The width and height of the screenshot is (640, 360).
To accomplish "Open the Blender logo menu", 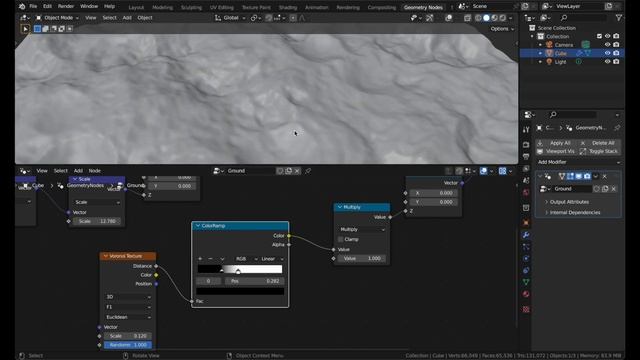I will tap(22, 6).
